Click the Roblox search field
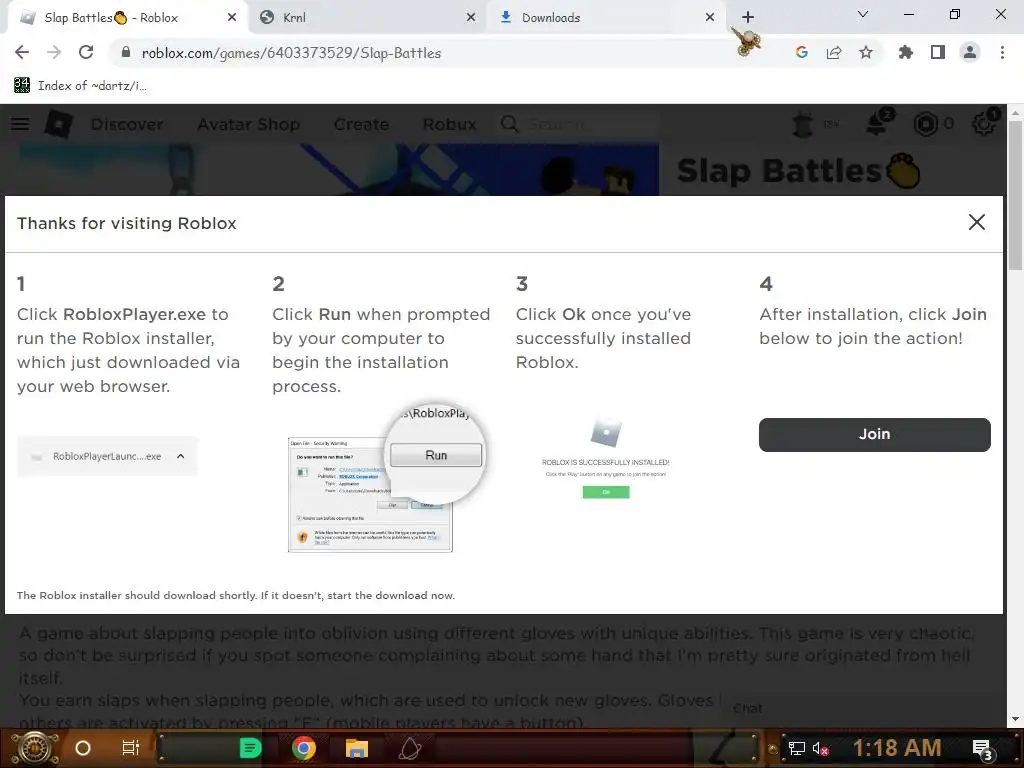 tap(578, 124)
